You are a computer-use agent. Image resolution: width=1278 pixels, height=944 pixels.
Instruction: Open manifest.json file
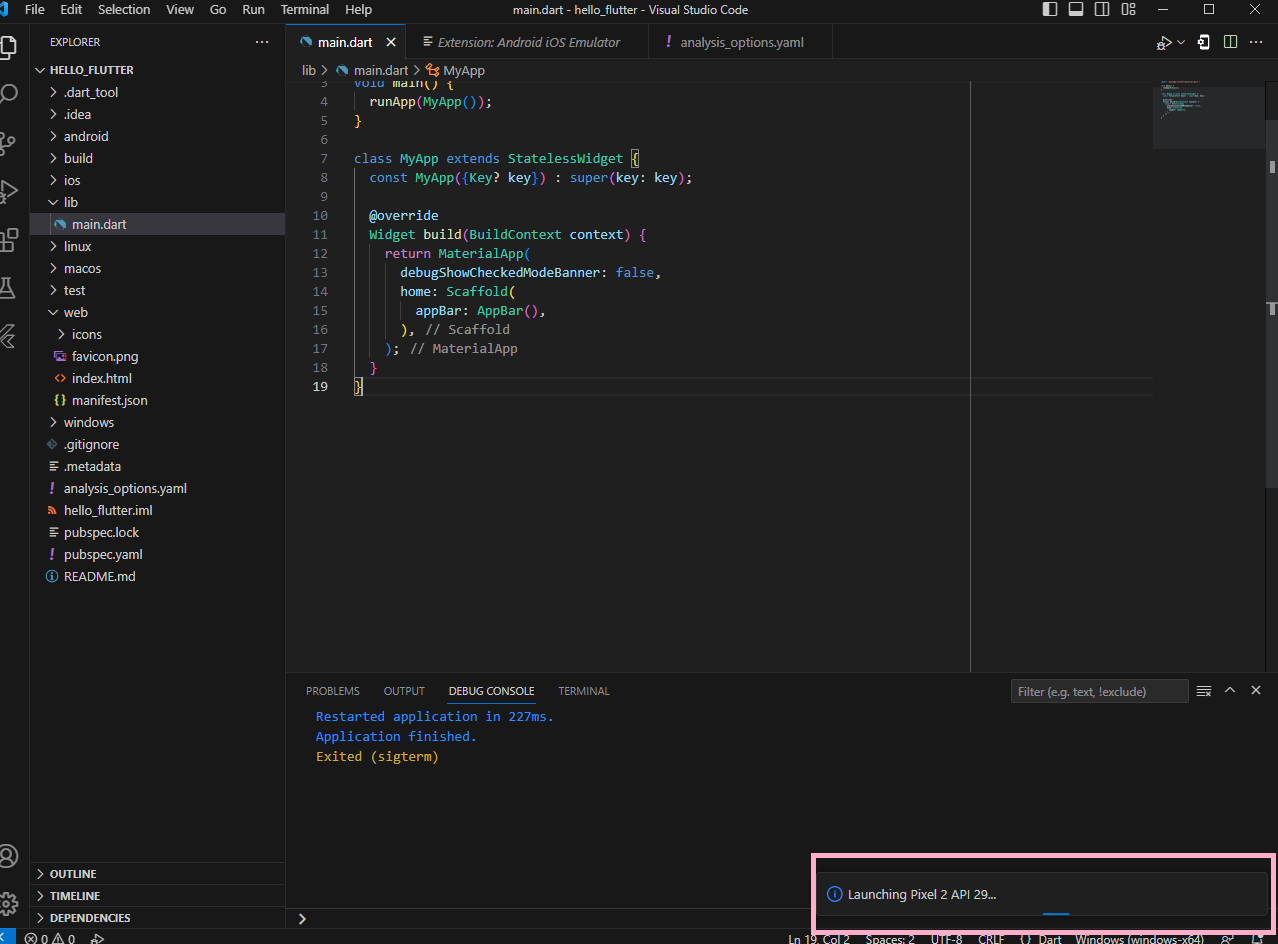coord(157,400)
